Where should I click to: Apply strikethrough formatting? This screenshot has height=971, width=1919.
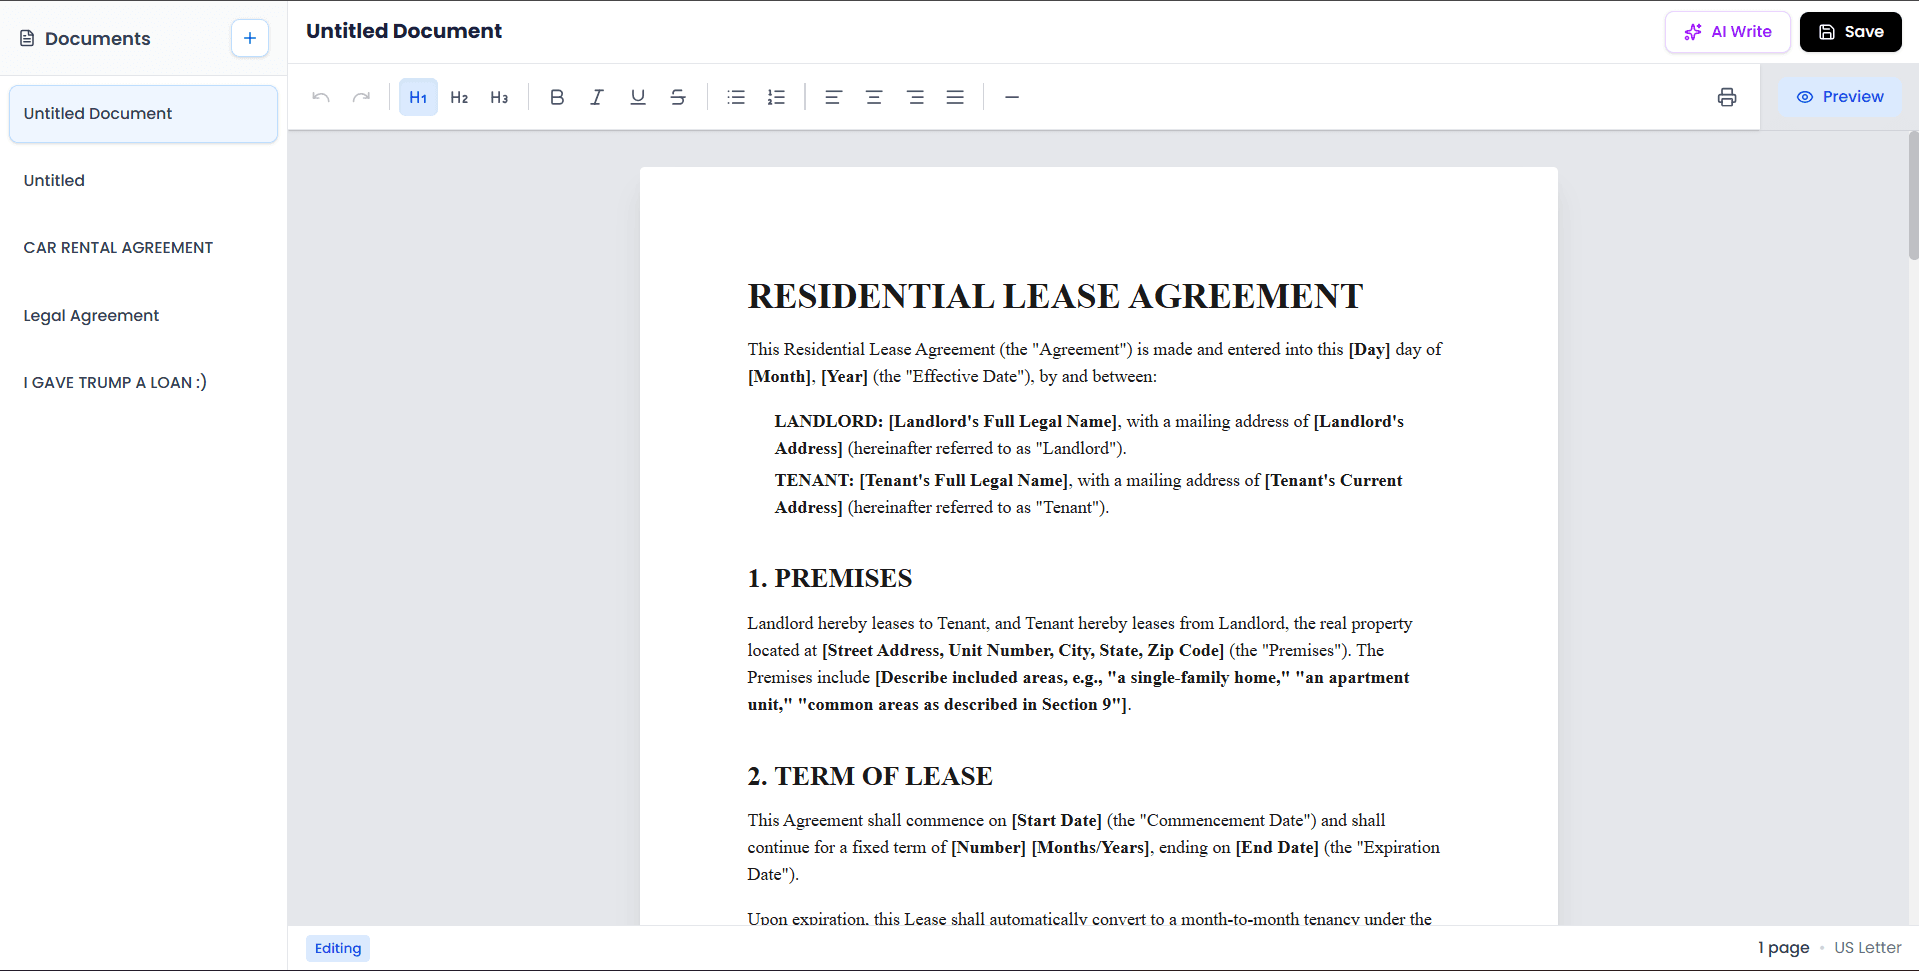pyautogui.click(x=678, y=97)
